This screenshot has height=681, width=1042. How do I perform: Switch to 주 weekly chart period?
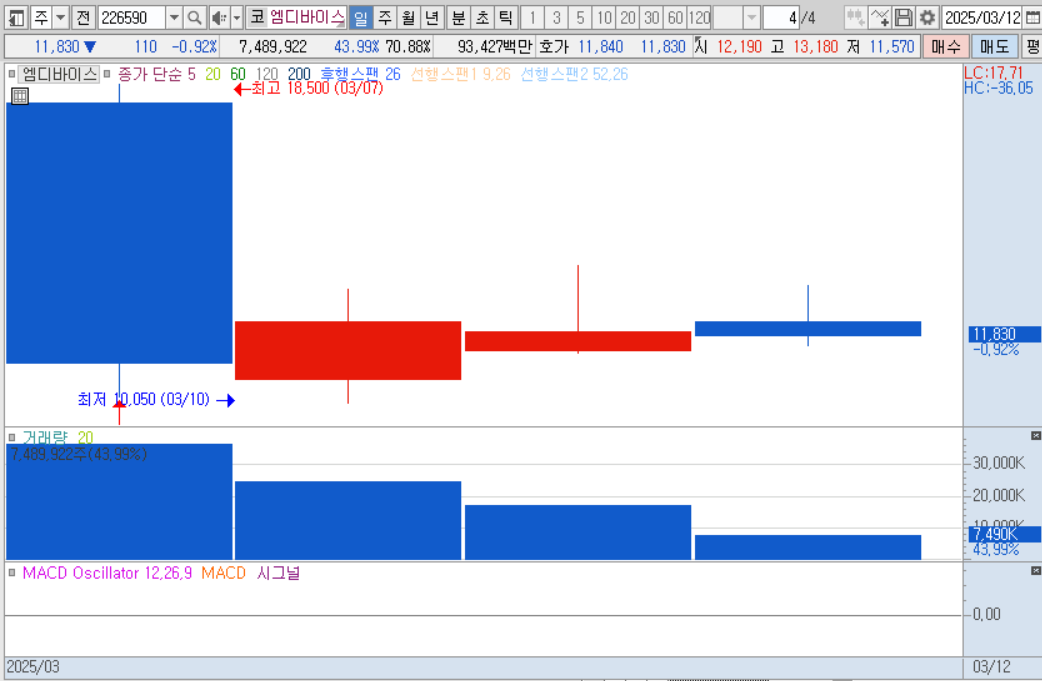coord(385,18)
